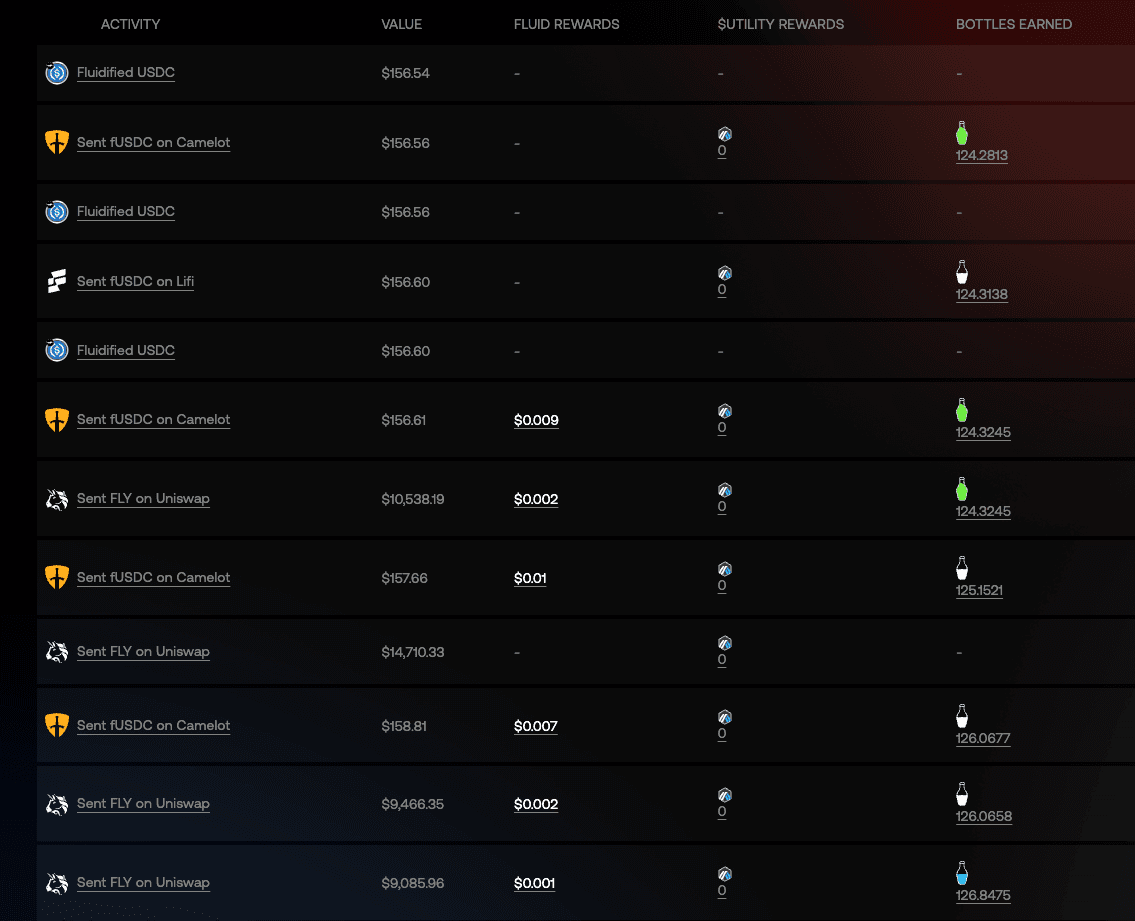Click the Camelot icon in the $157.66 row
This screenshot has width=1135, height=921.
[56, 577]
